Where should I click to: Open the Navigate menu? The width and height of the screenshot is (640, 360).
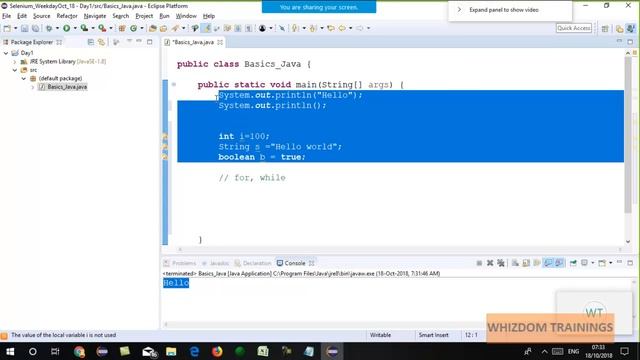95,16
